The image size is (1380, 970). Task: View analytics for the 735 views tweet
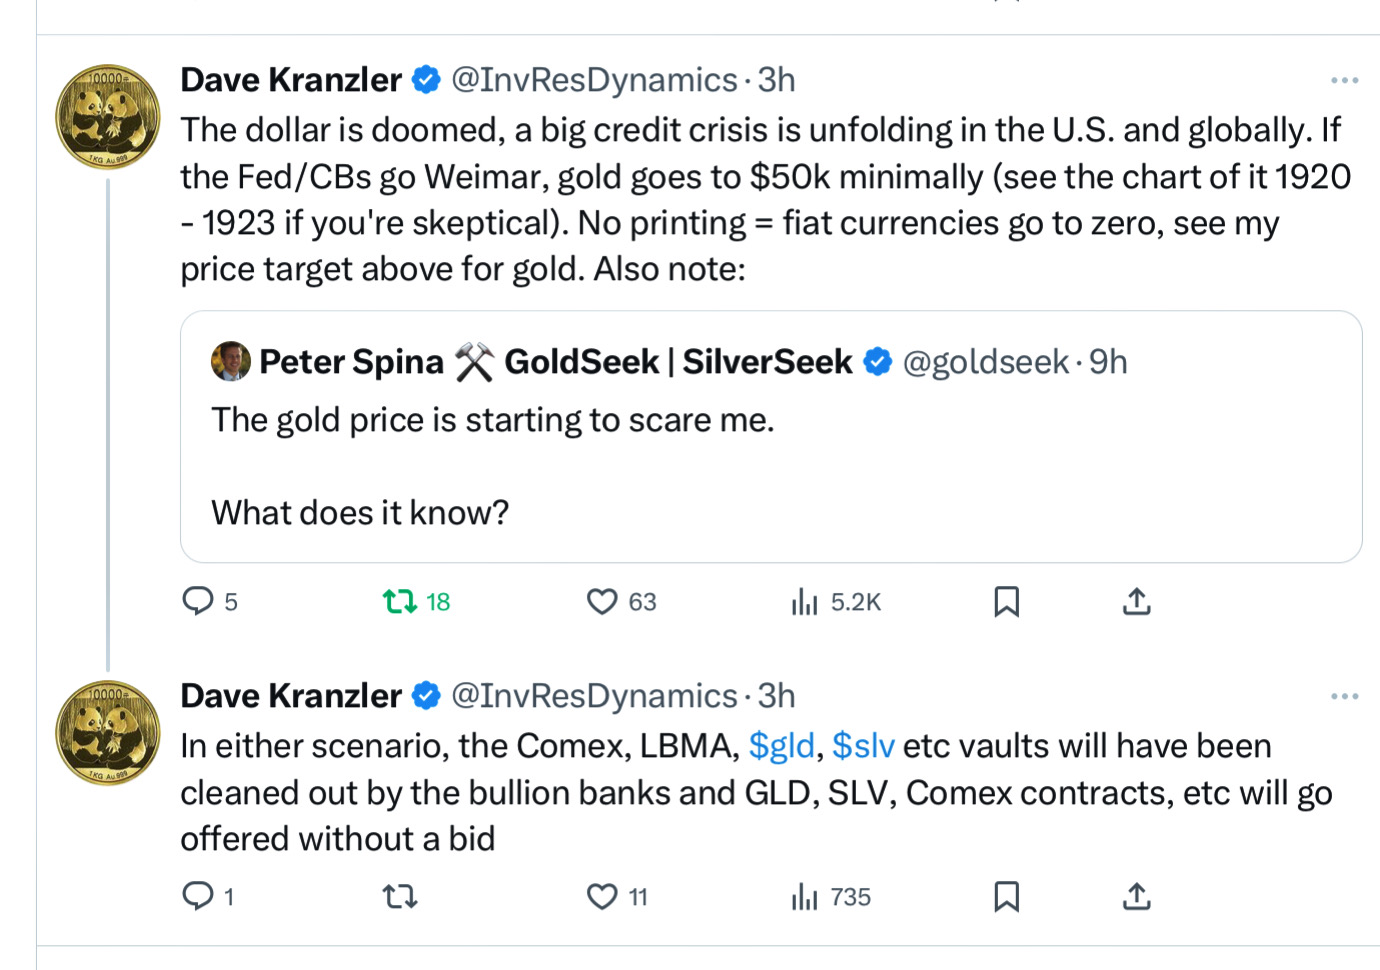[x=805, y=896]
